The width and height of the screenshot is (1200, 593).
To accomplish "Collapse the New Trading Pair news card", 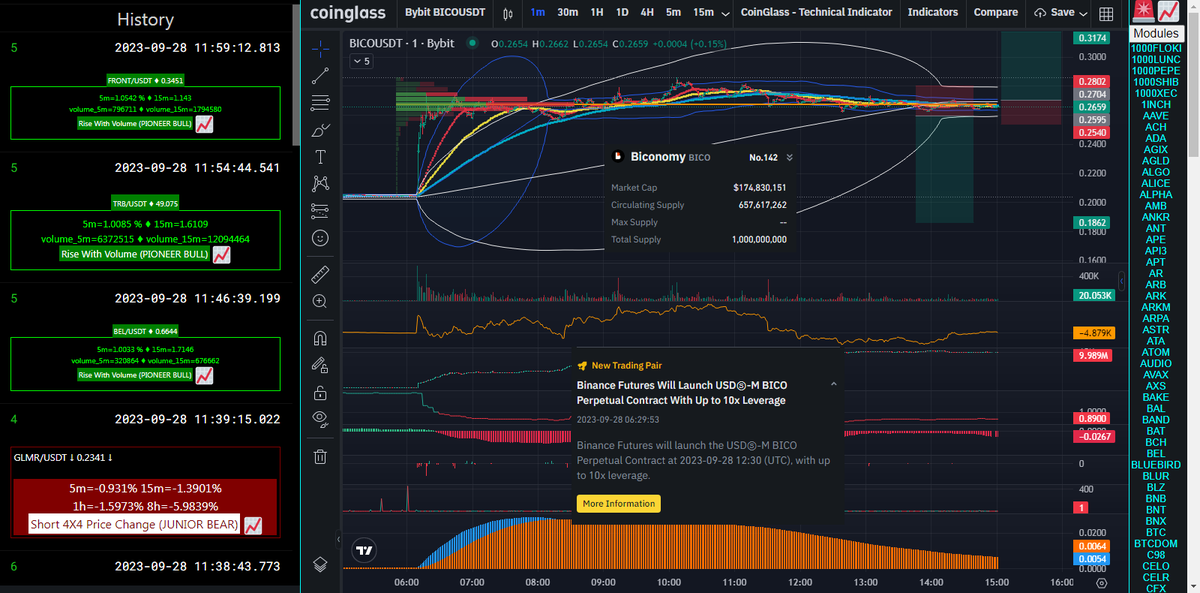I will tap(834, 384).
